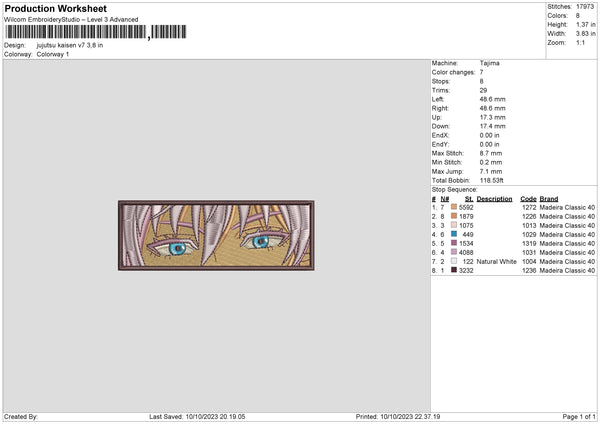Click the Trims value 29
This screenshot has width=600, height=424.
pyautogui.click(x=483, y=90)
